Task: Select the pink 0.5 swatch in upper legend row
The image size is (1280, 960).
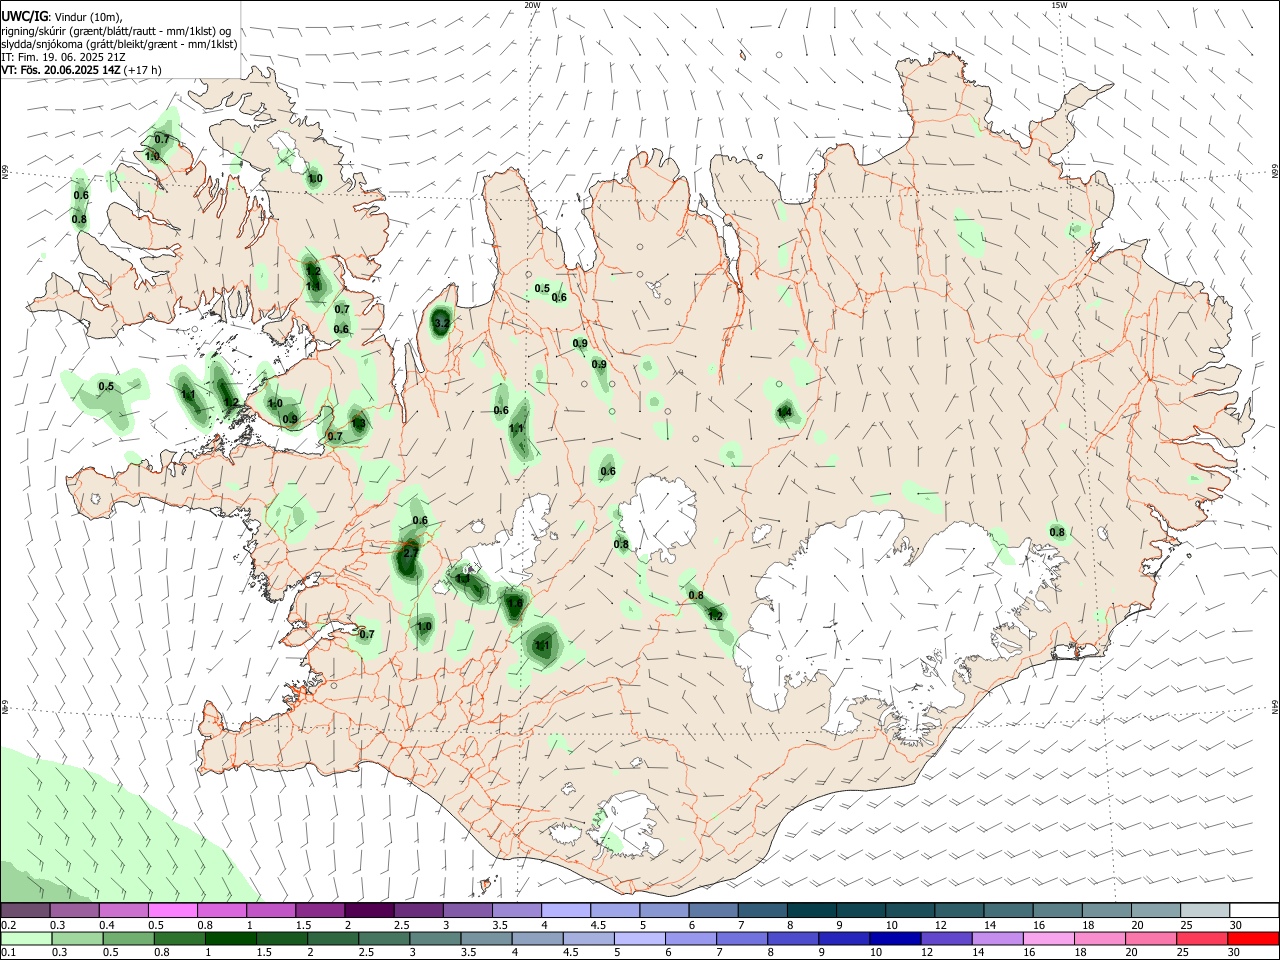Action: coord(172,911)
